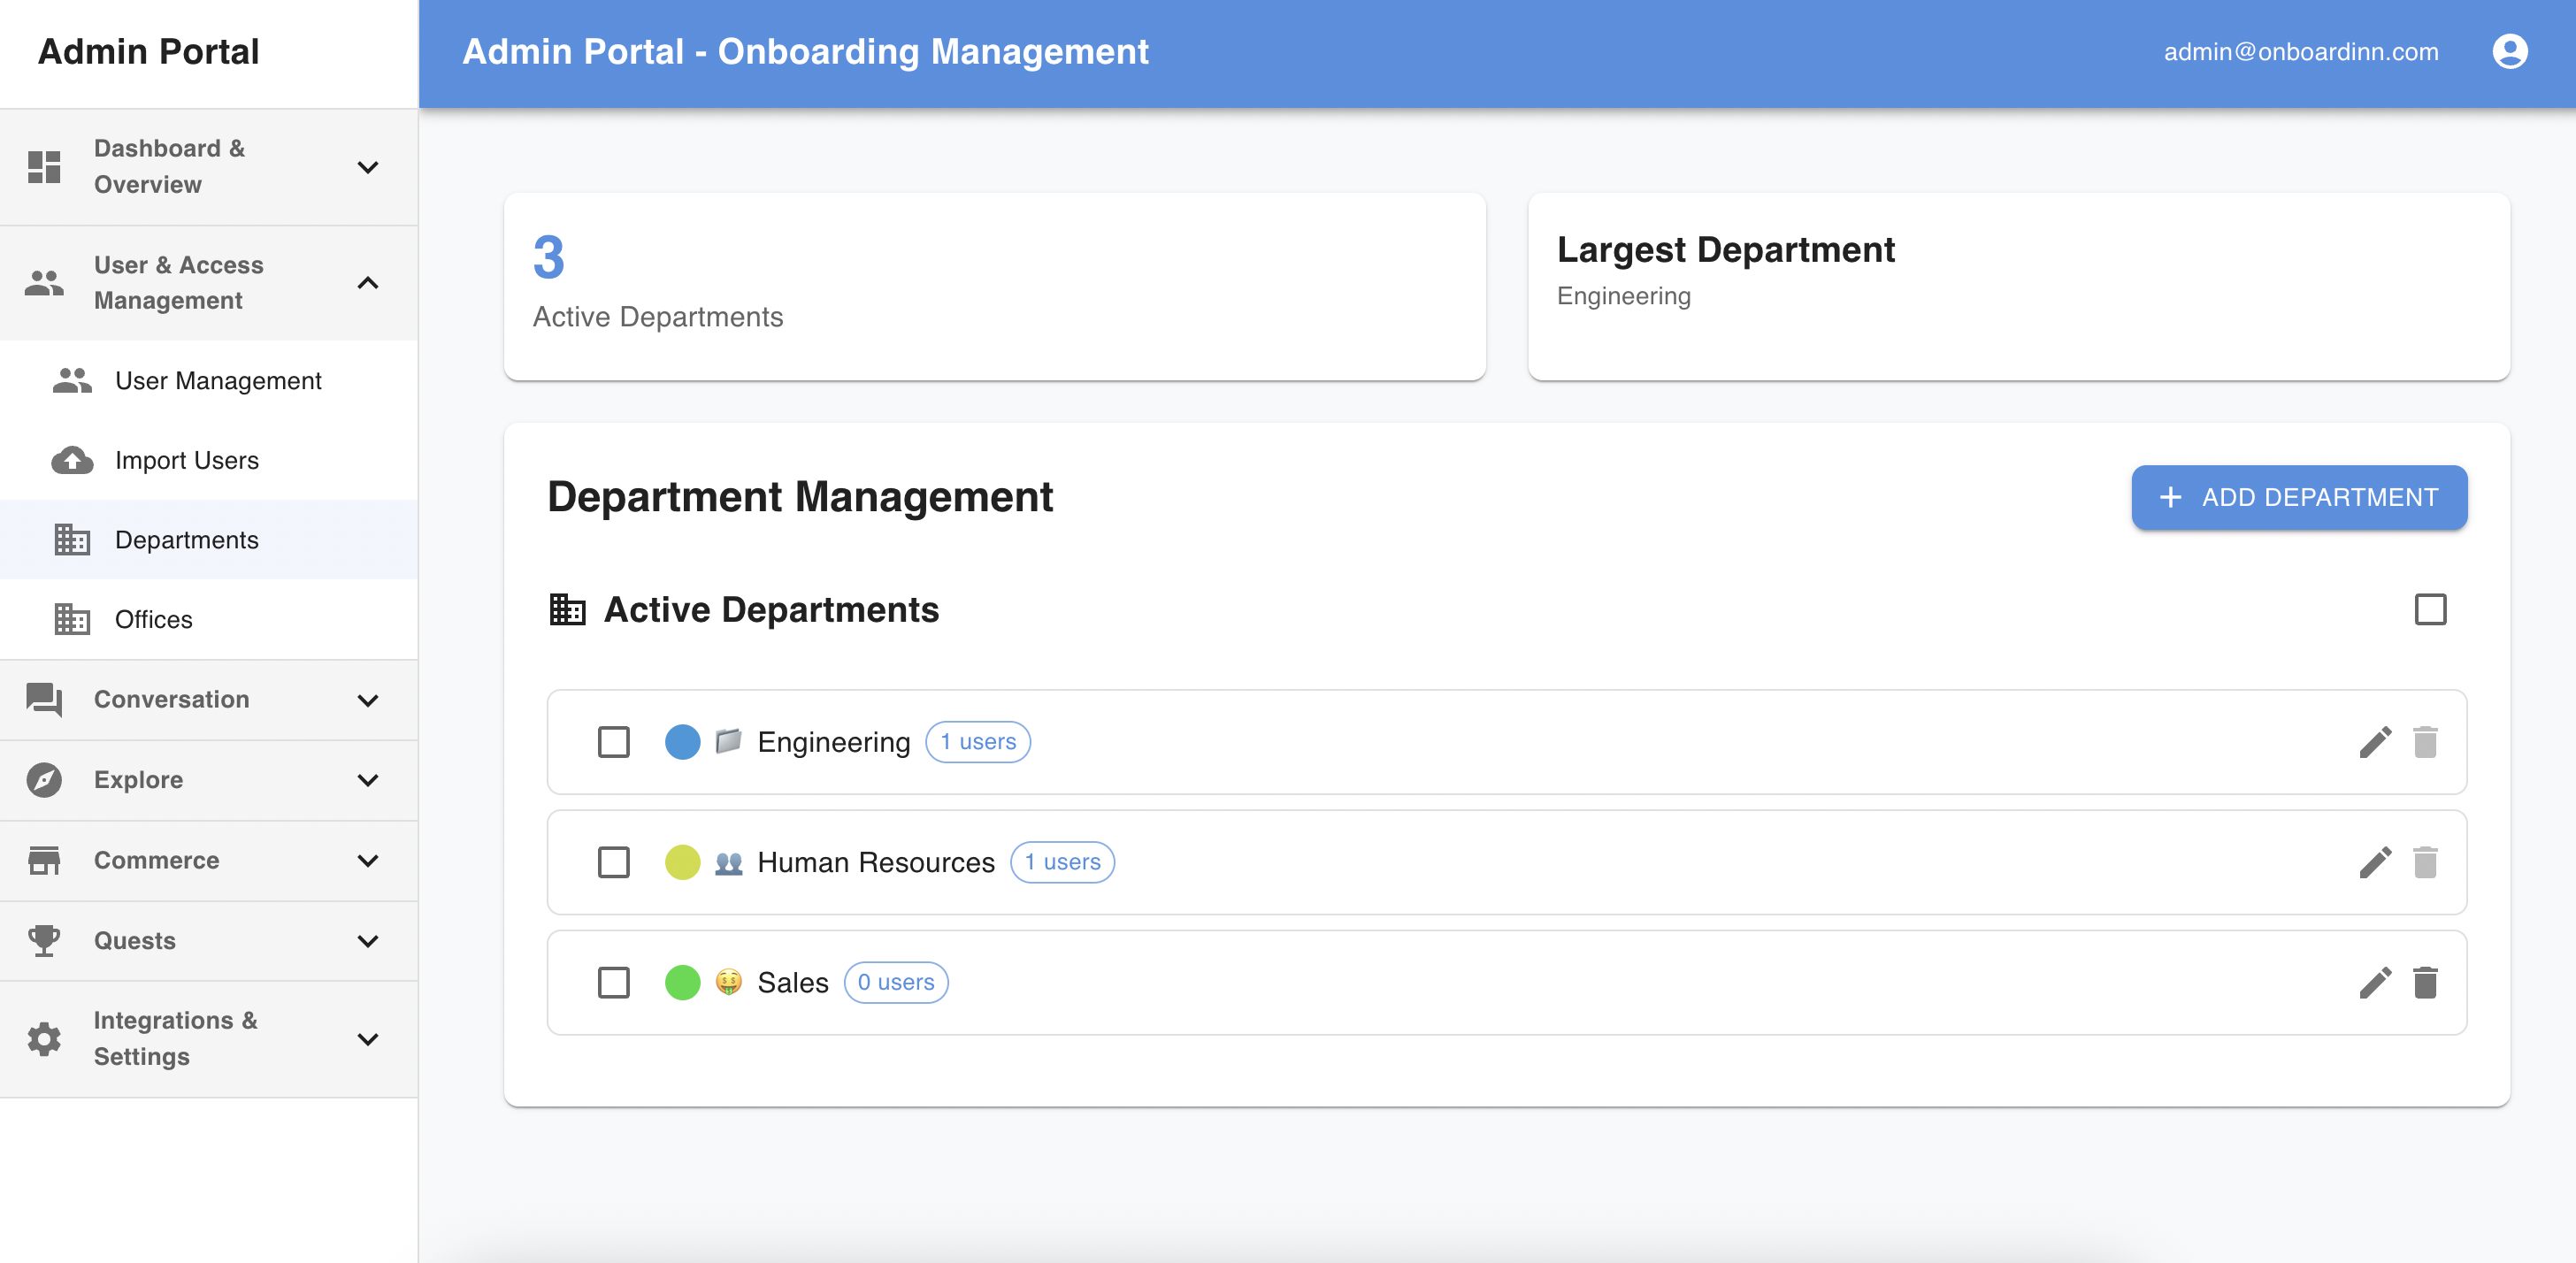Select the Departments building icon
Viewport: 2576px width, 1263px height.
(x=71, y=539)
